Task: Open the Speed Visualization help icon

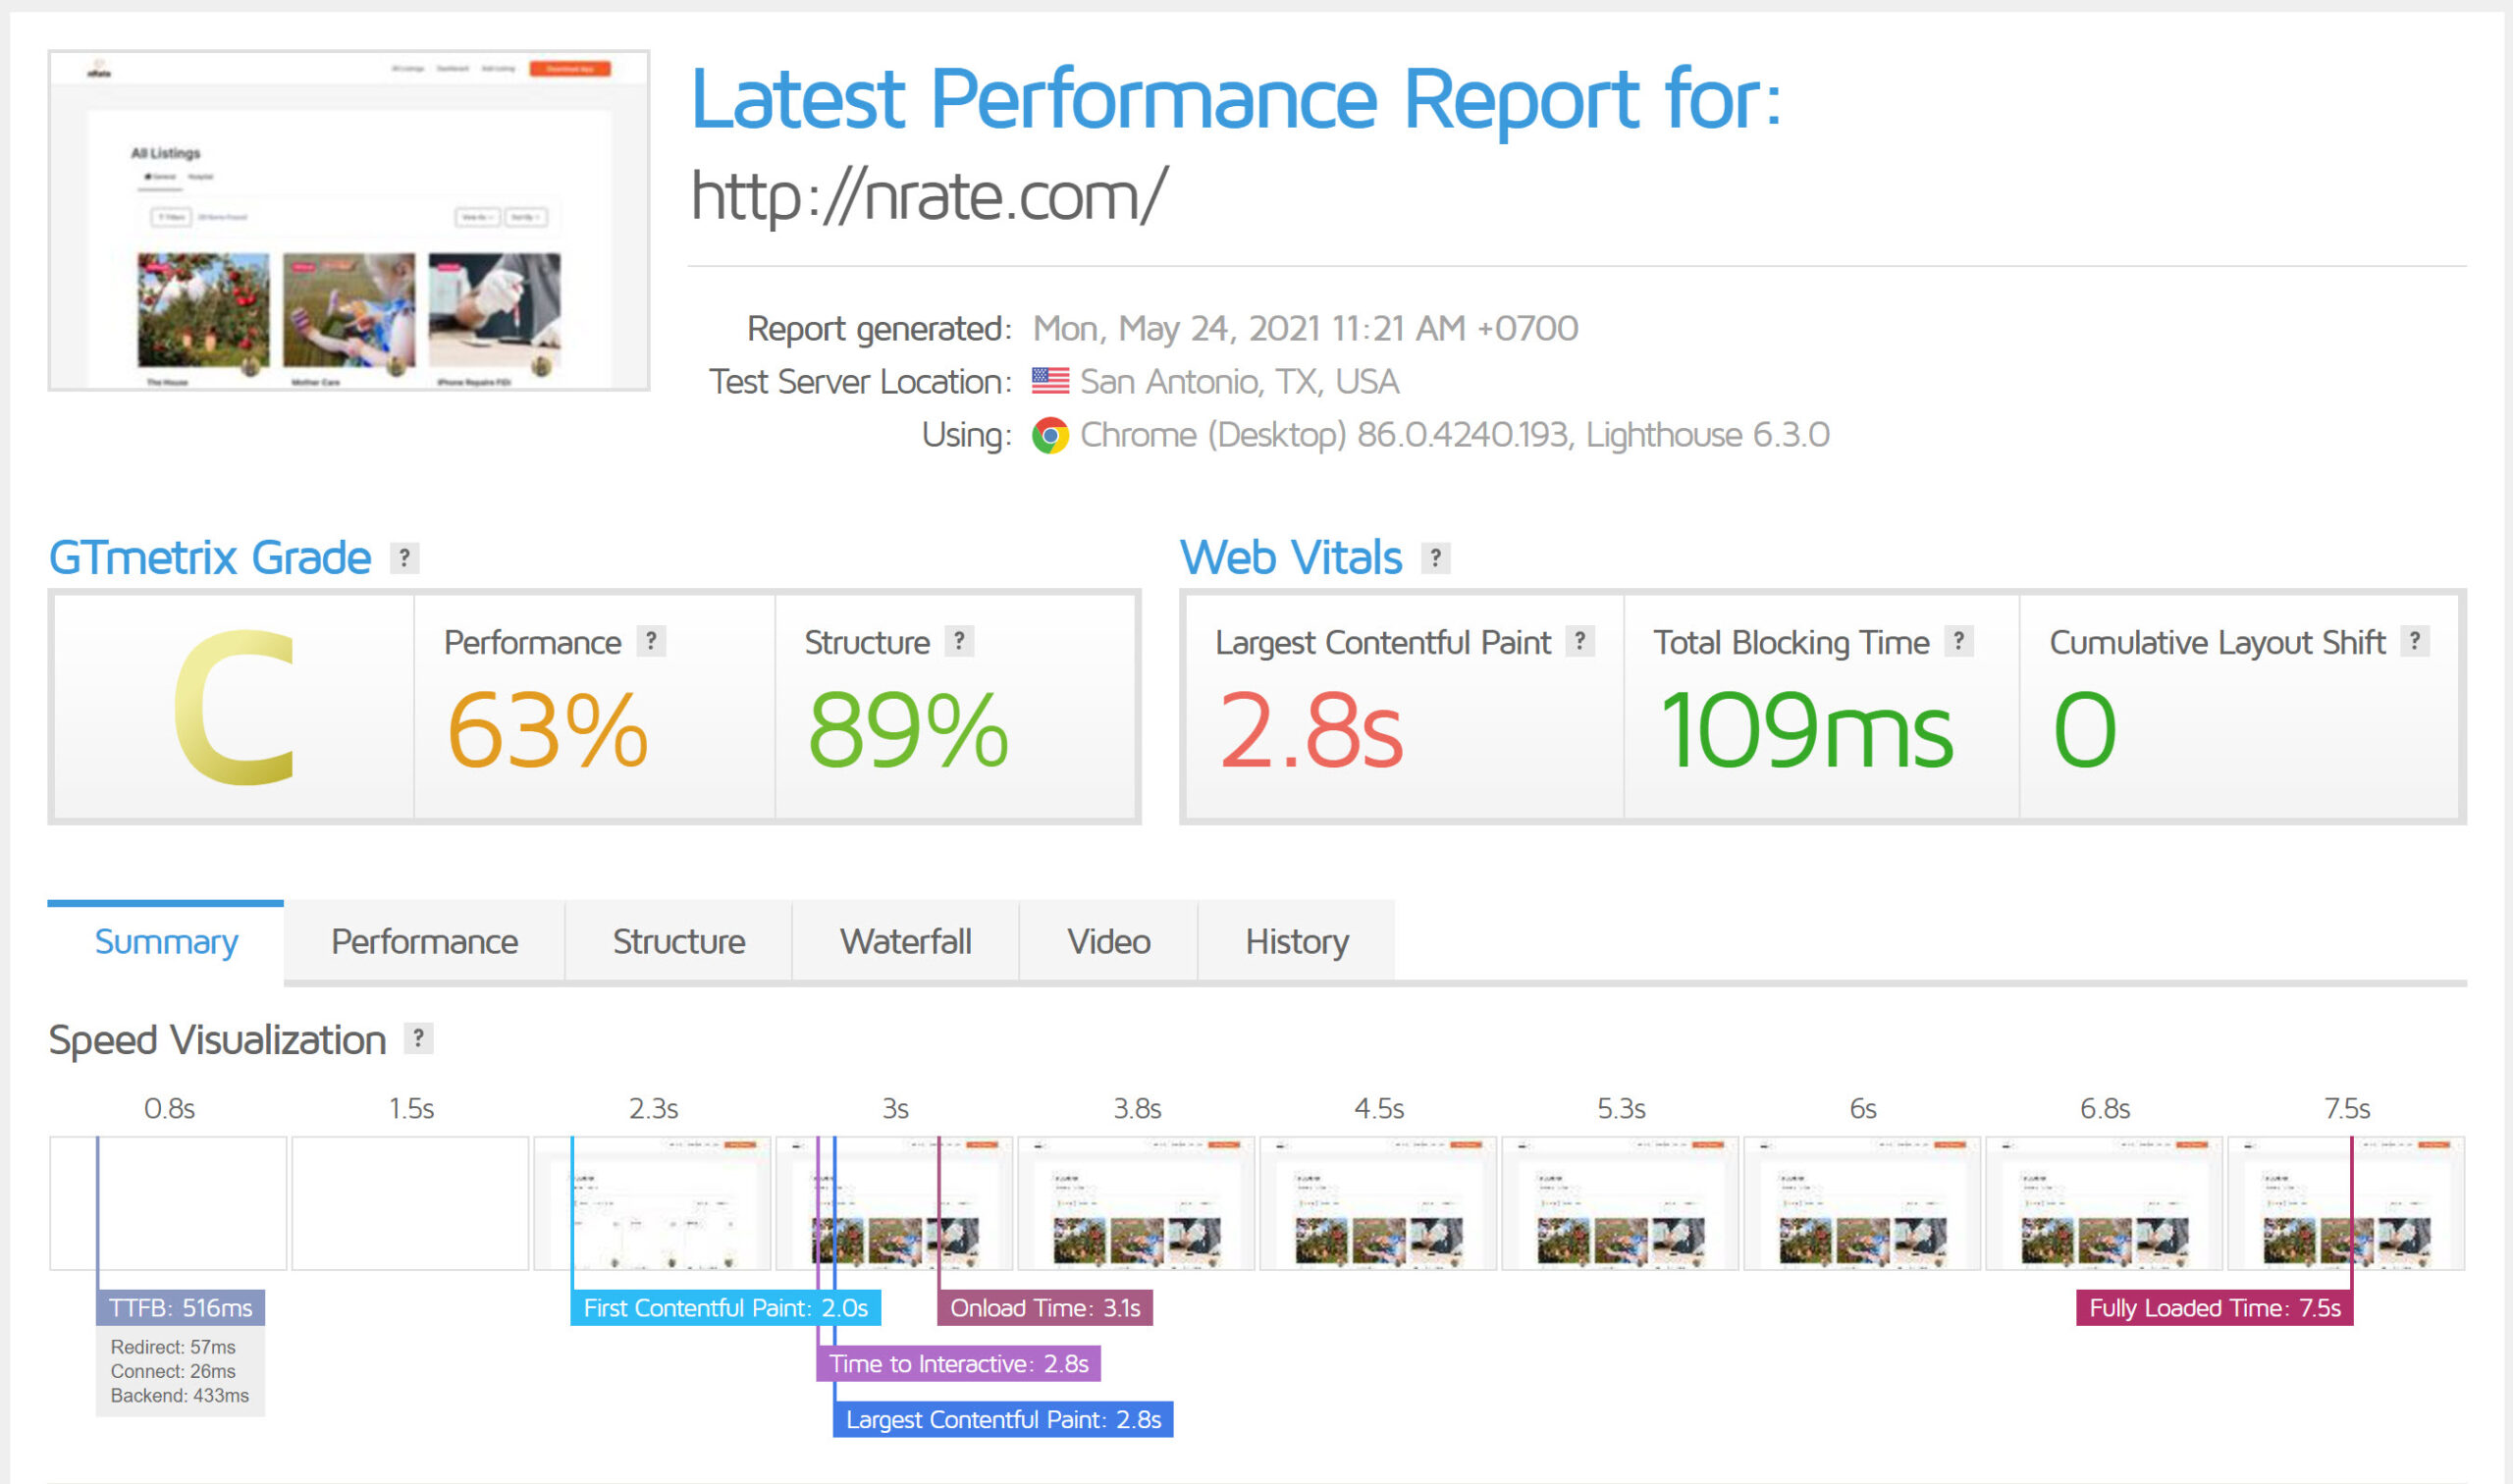Action: pyautogui.click(x=418, y=1039)
